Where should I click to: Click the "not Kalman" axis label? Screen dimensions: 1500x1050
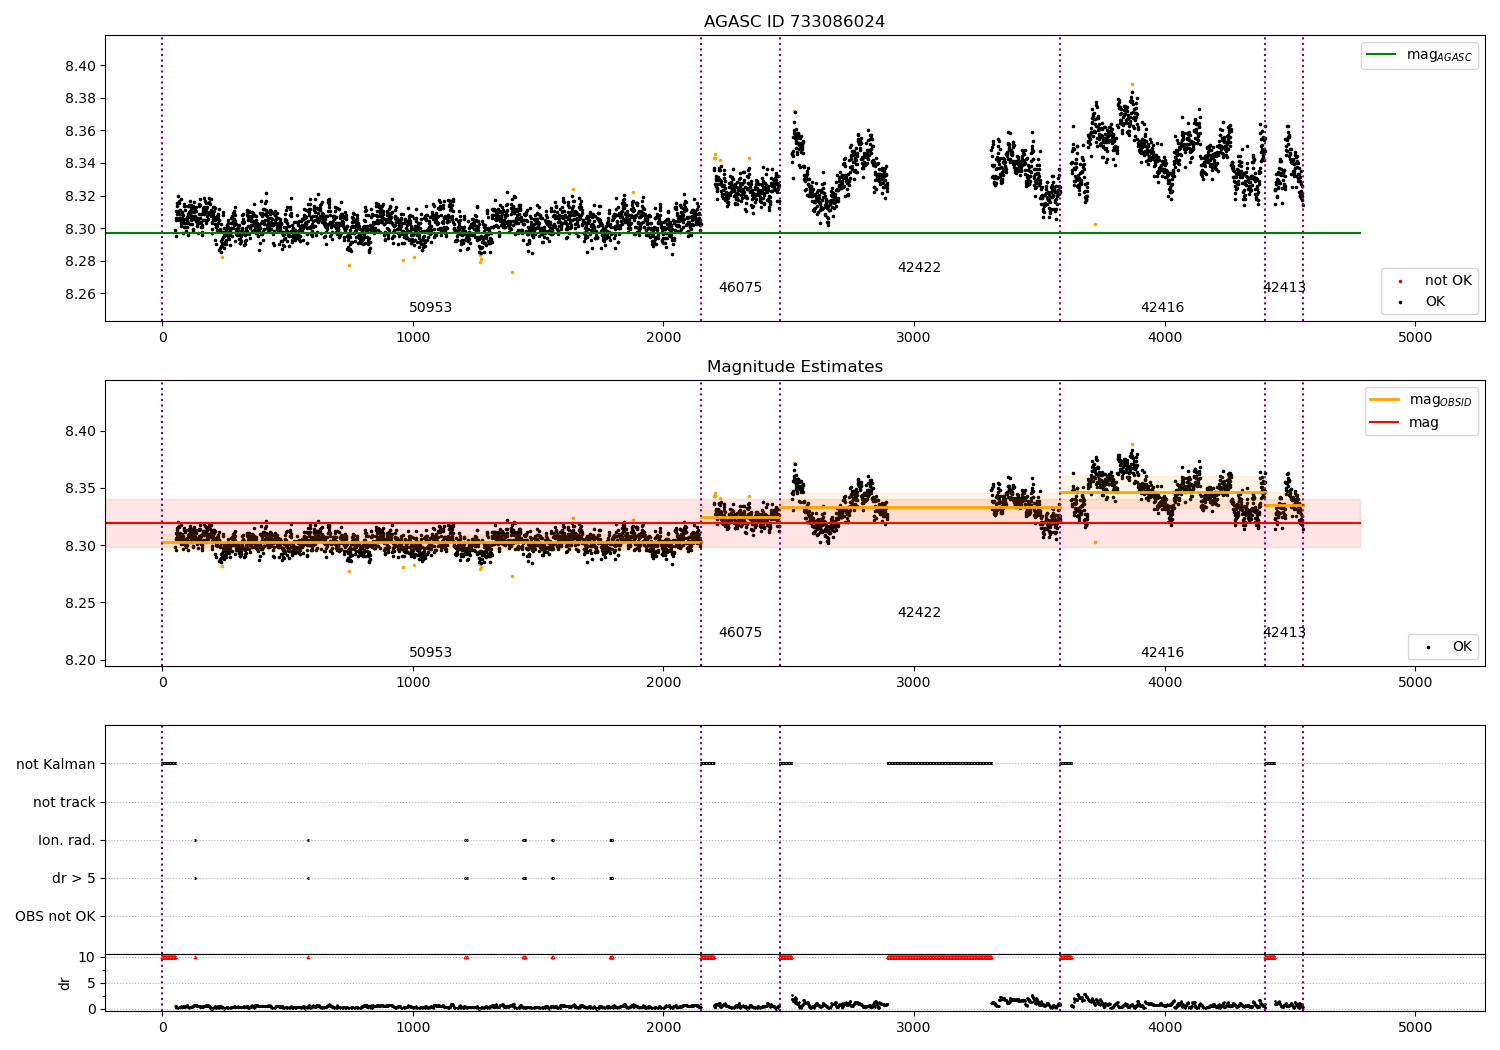click(x=56, y=764)
